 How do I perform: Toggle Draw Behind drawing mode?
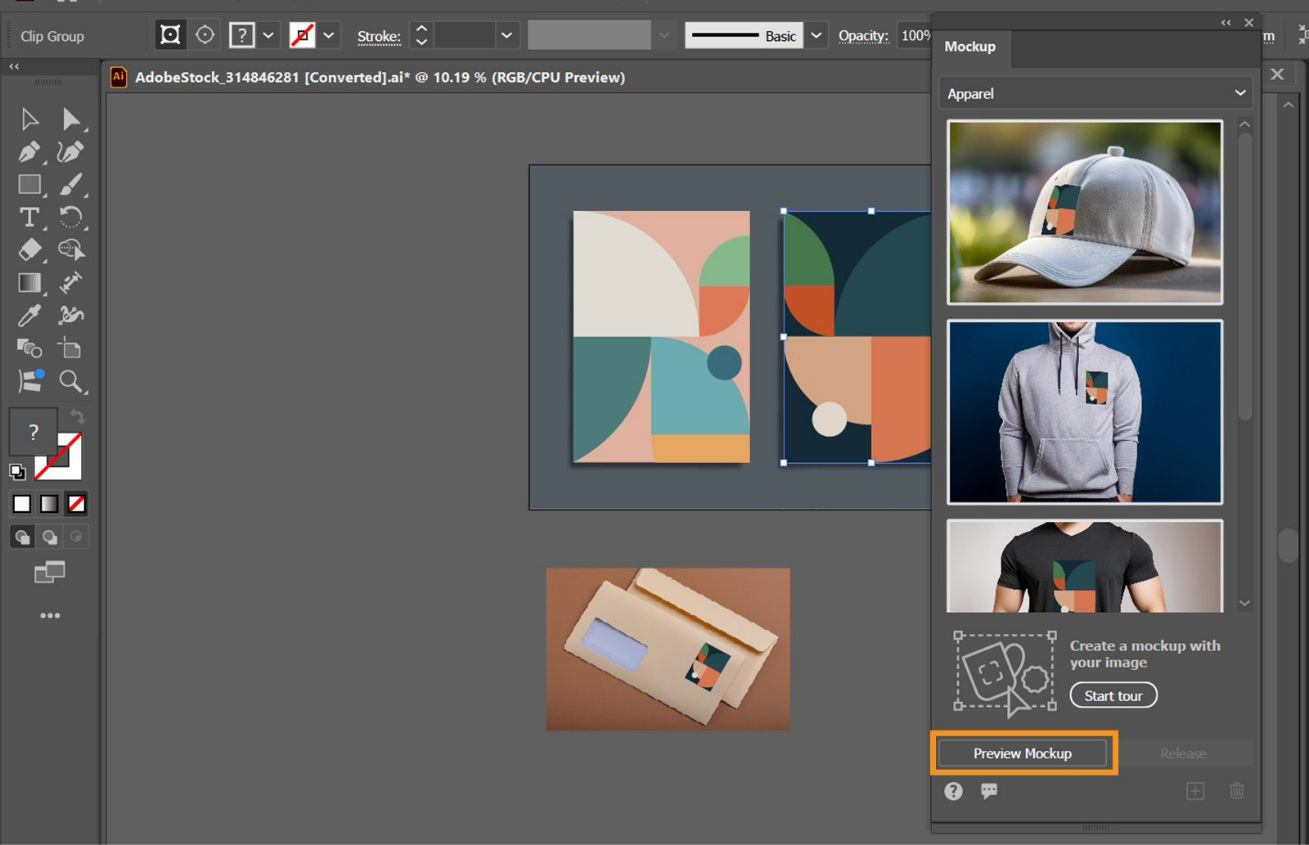click(49, 536)
